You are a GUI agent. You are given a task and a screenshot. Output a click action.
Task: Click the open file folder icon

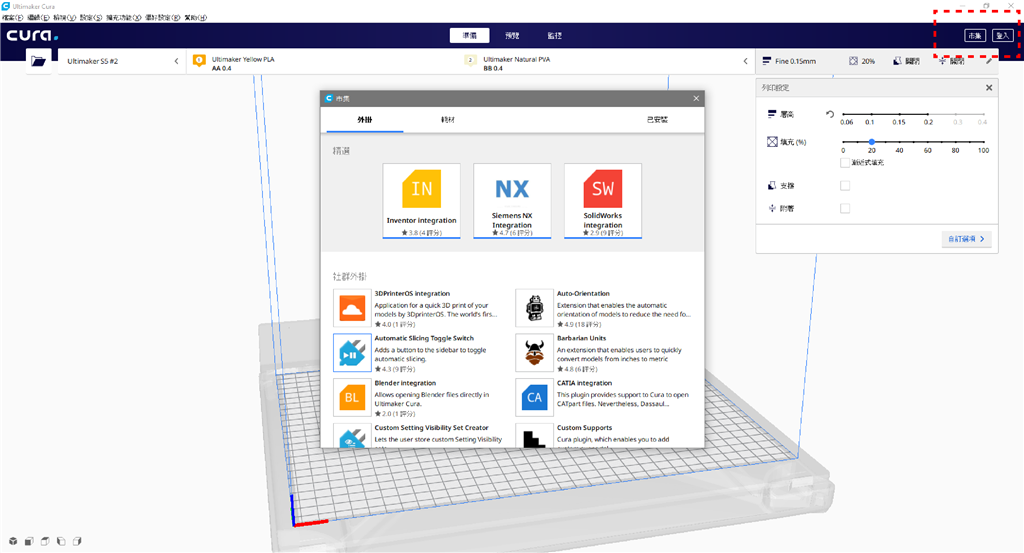click(x=39, y=61)
